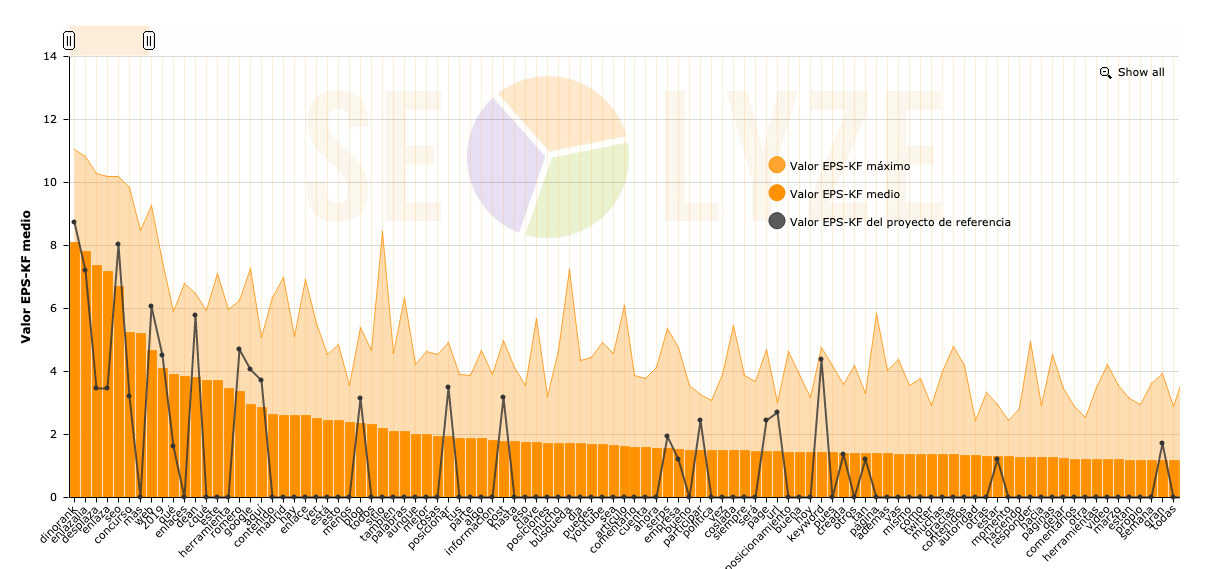Toggle the dark gray reference project legend marker

pyautogui.click(x=777, y=222)
